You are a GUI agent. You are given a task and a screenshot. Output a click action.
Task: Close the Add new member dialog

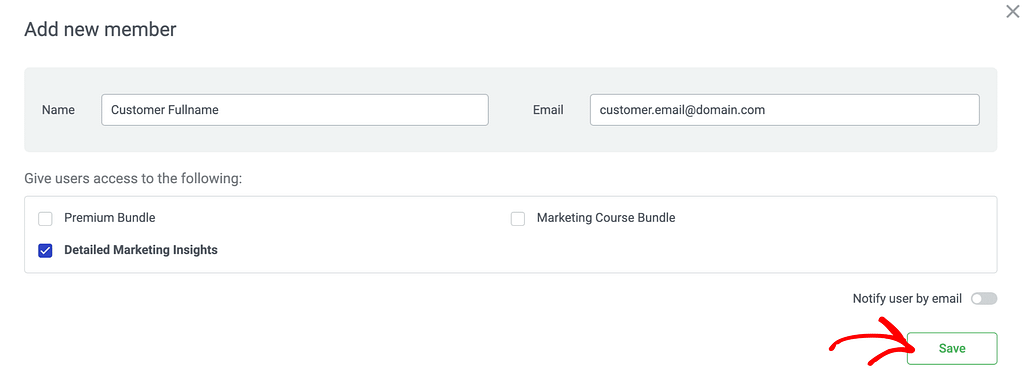[1012, 10]
